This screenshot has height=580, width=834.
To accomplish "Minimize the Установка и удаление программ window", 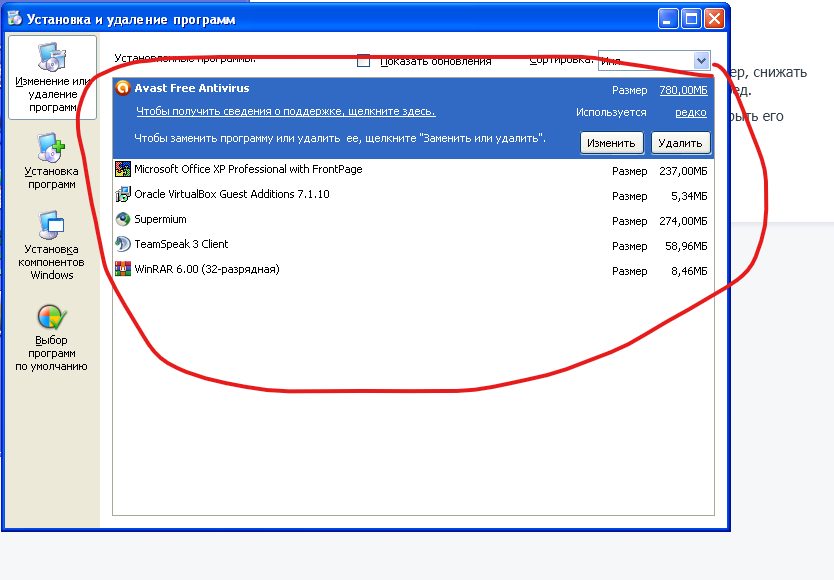I will (668, 19).
